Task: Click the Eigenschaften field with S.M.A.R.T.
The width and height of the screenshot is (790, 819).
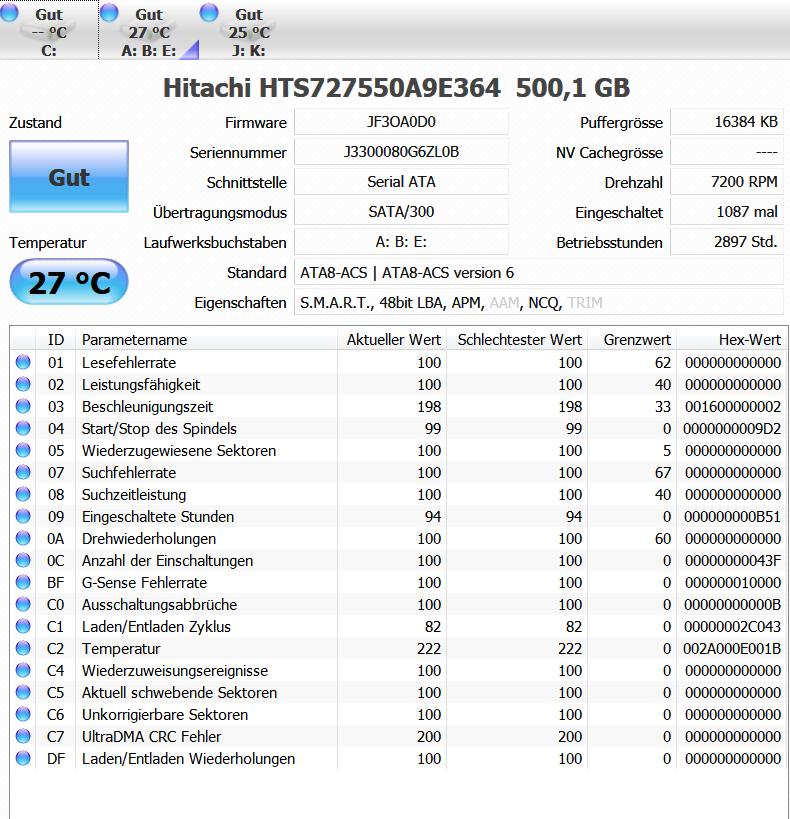Action: tap(539, 302)
